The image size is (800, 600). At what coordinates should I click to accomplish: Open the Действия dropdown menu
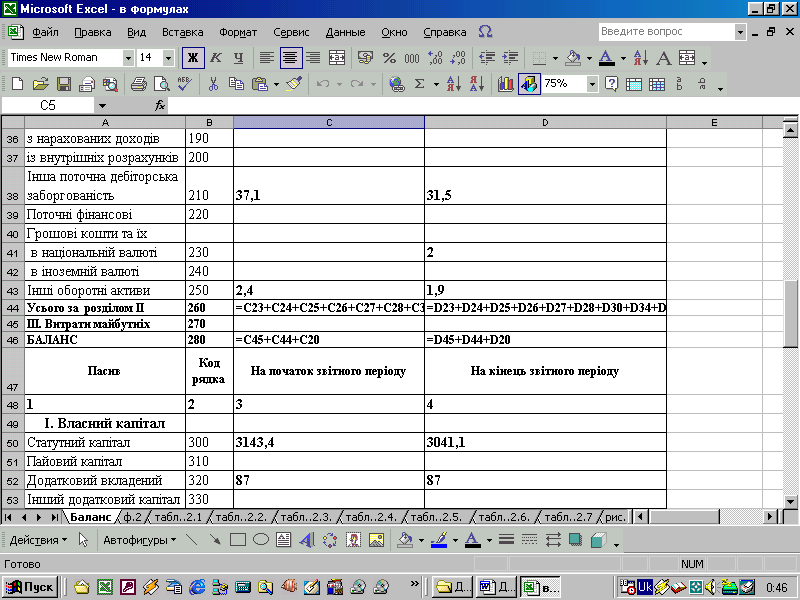[x=38, y=540]
